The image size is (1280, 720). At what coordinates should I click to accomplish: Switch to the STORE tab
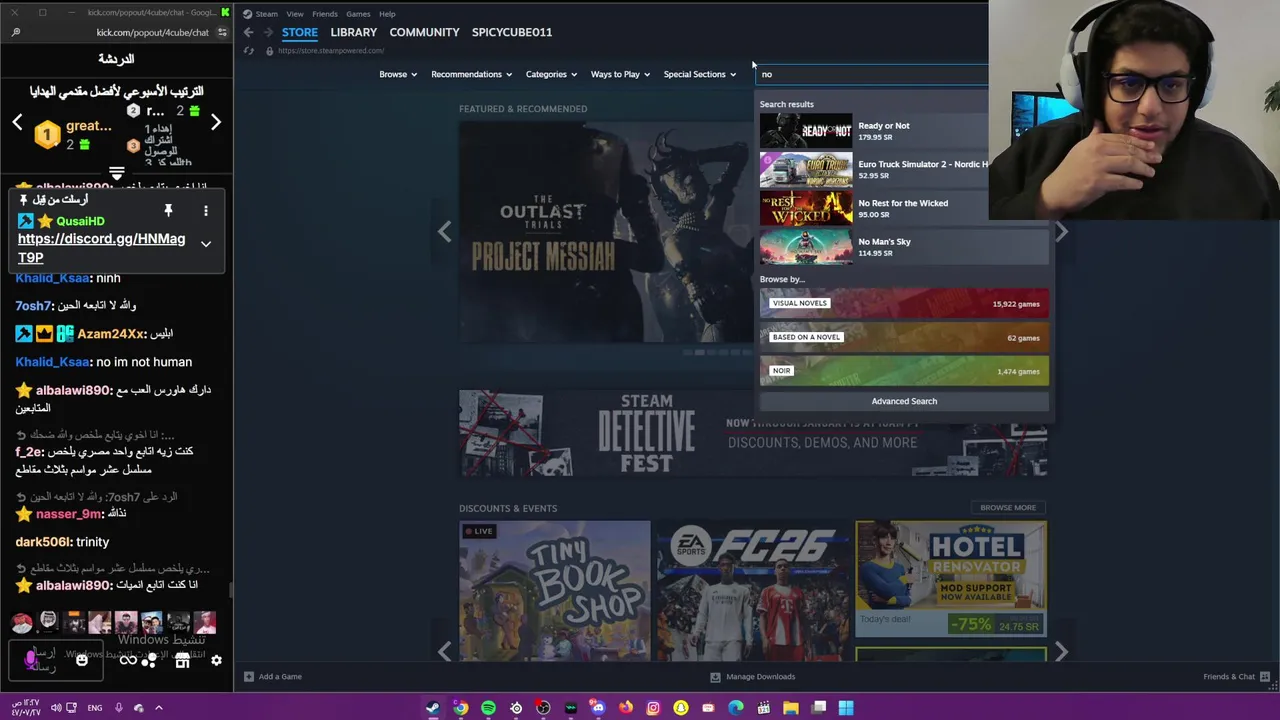299,32
